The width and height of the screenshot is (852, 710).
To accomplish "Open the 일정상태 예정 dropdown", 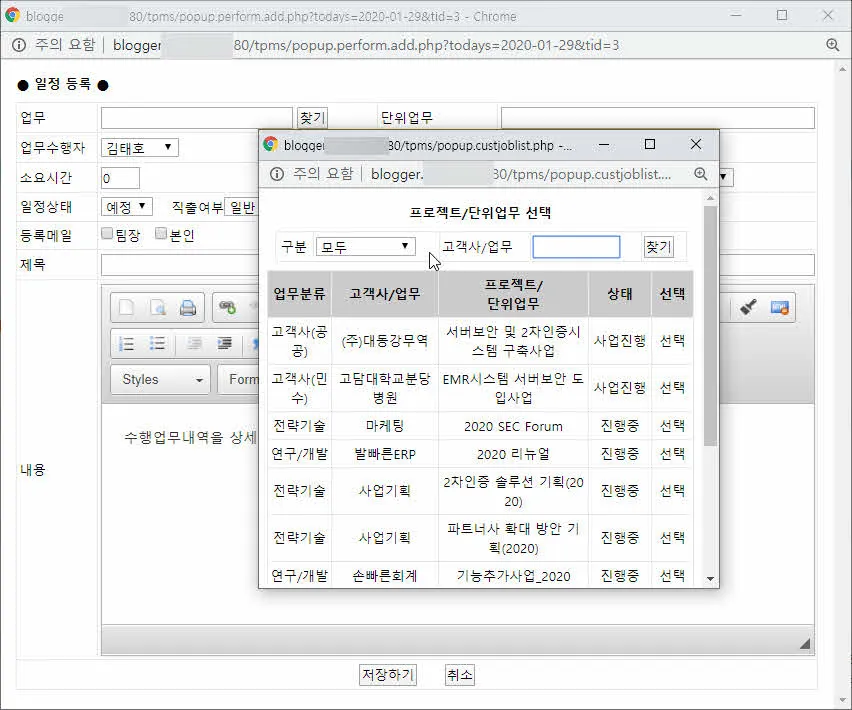I will pos(127,206).
